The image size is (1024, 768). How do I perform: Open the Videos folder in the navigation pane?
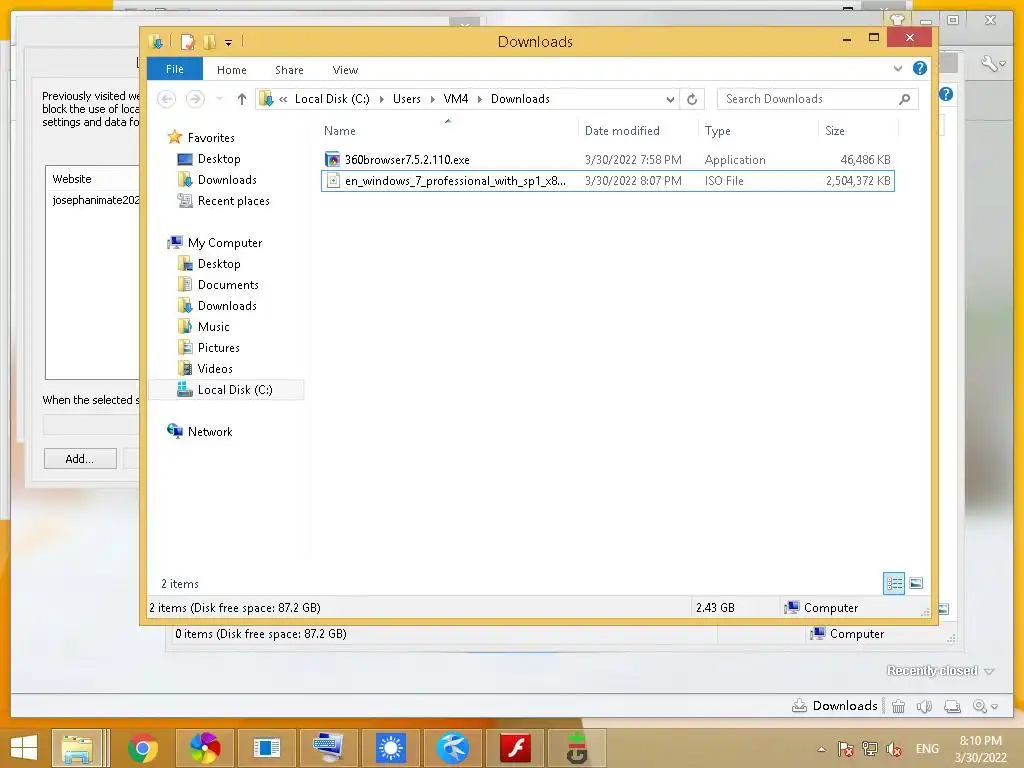[215, 368]
